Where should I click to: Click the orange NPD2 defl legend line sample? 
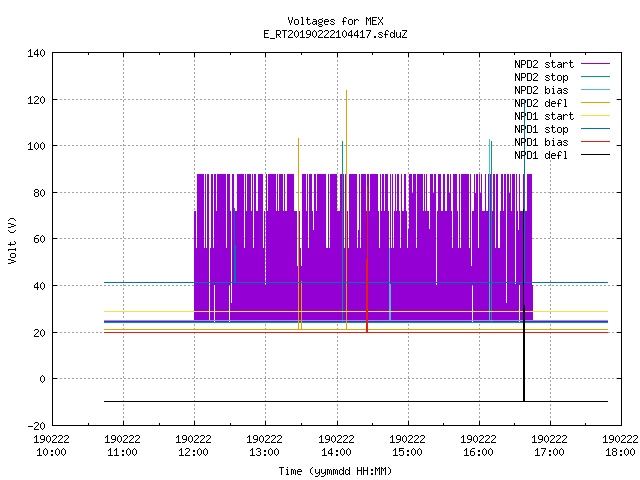click(x=595, y=102)
